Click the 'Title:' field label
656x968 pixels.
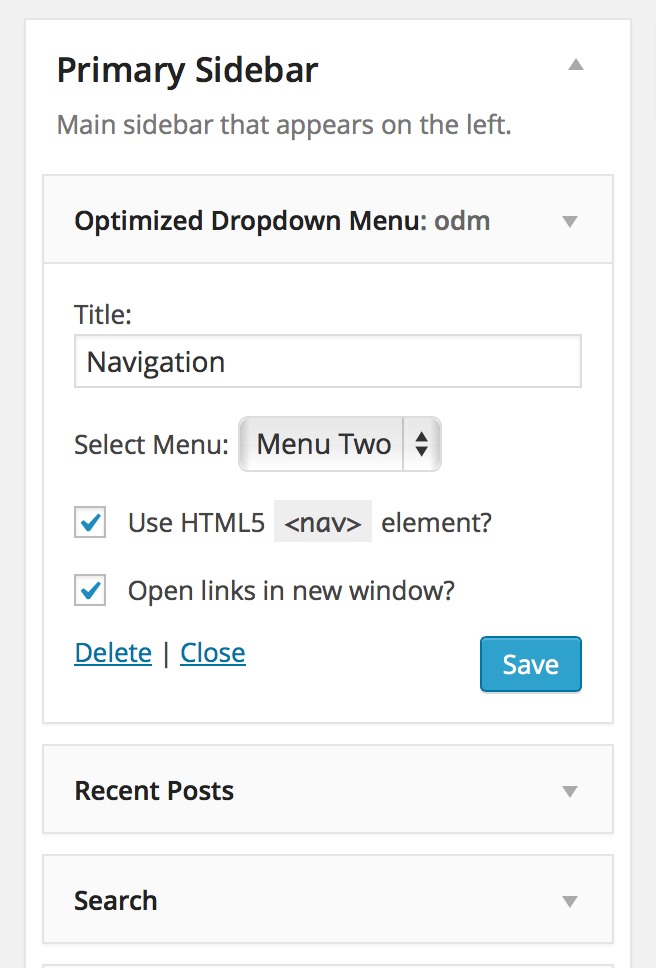click(103, 314)
